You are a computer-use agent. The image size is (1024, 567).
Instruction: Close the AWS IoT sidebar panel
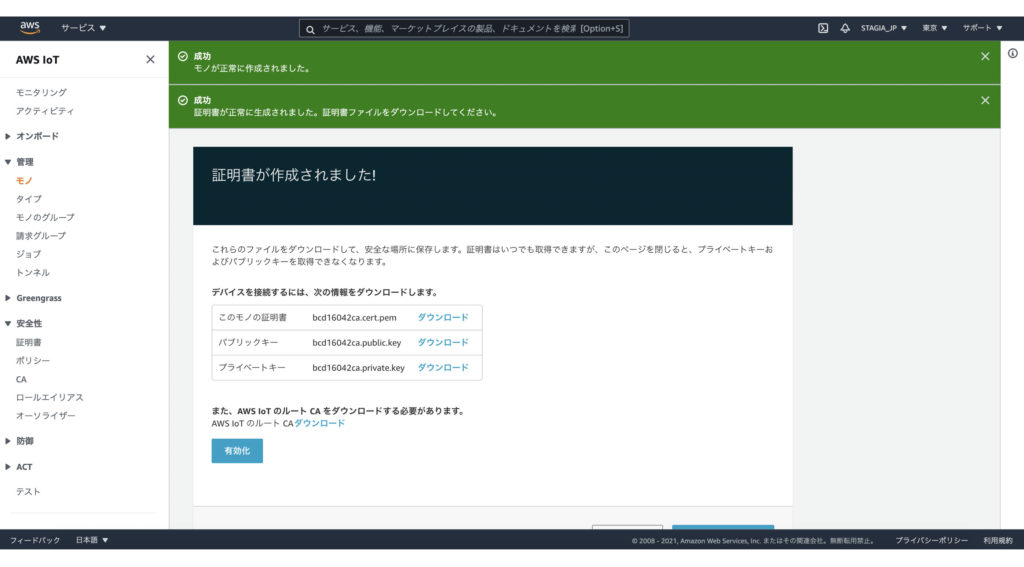(150, 59)
